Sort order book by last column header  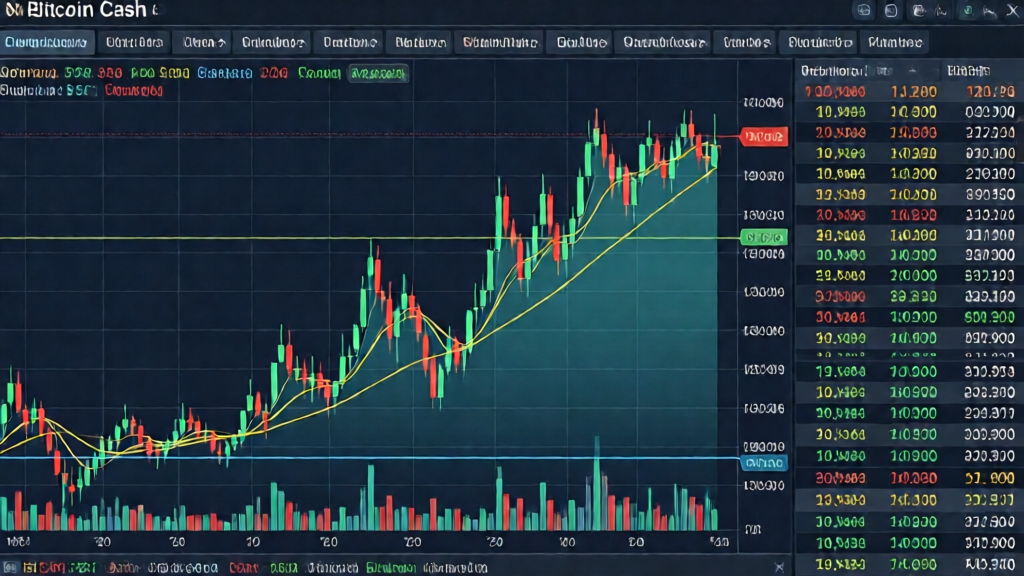pos(968,72)
